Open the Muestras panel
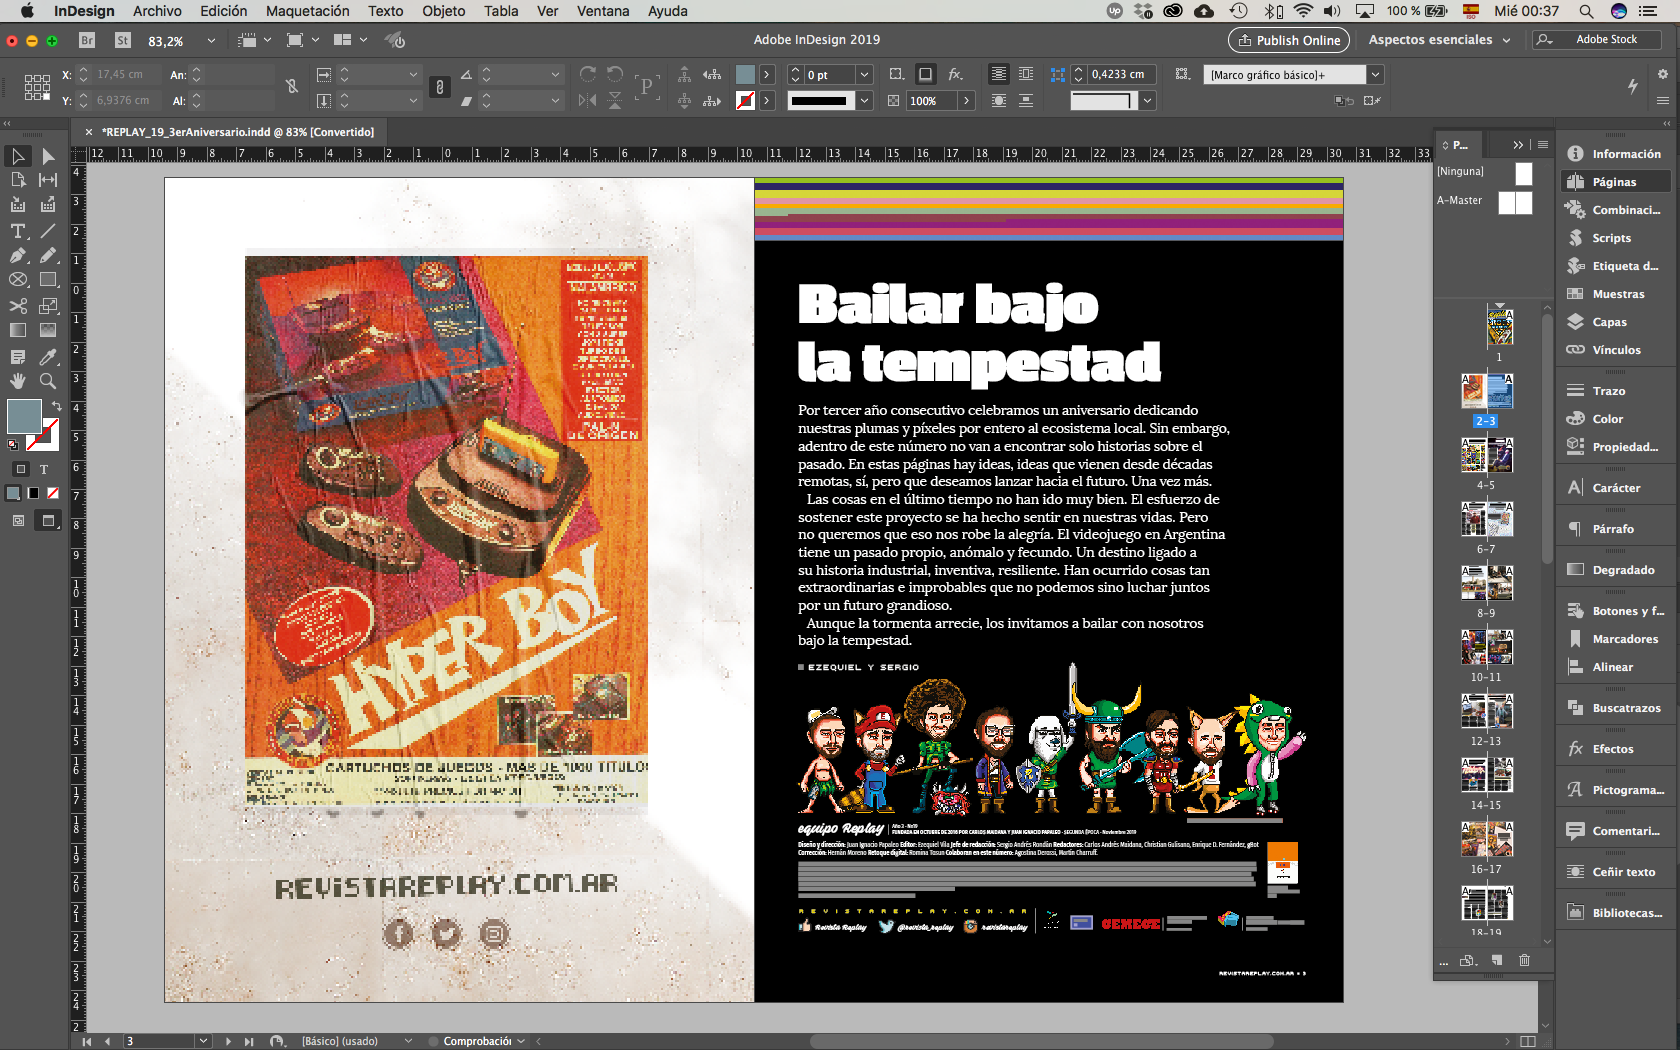This screenshot has height=1050, width=1680. click(x=1618, y=294)
